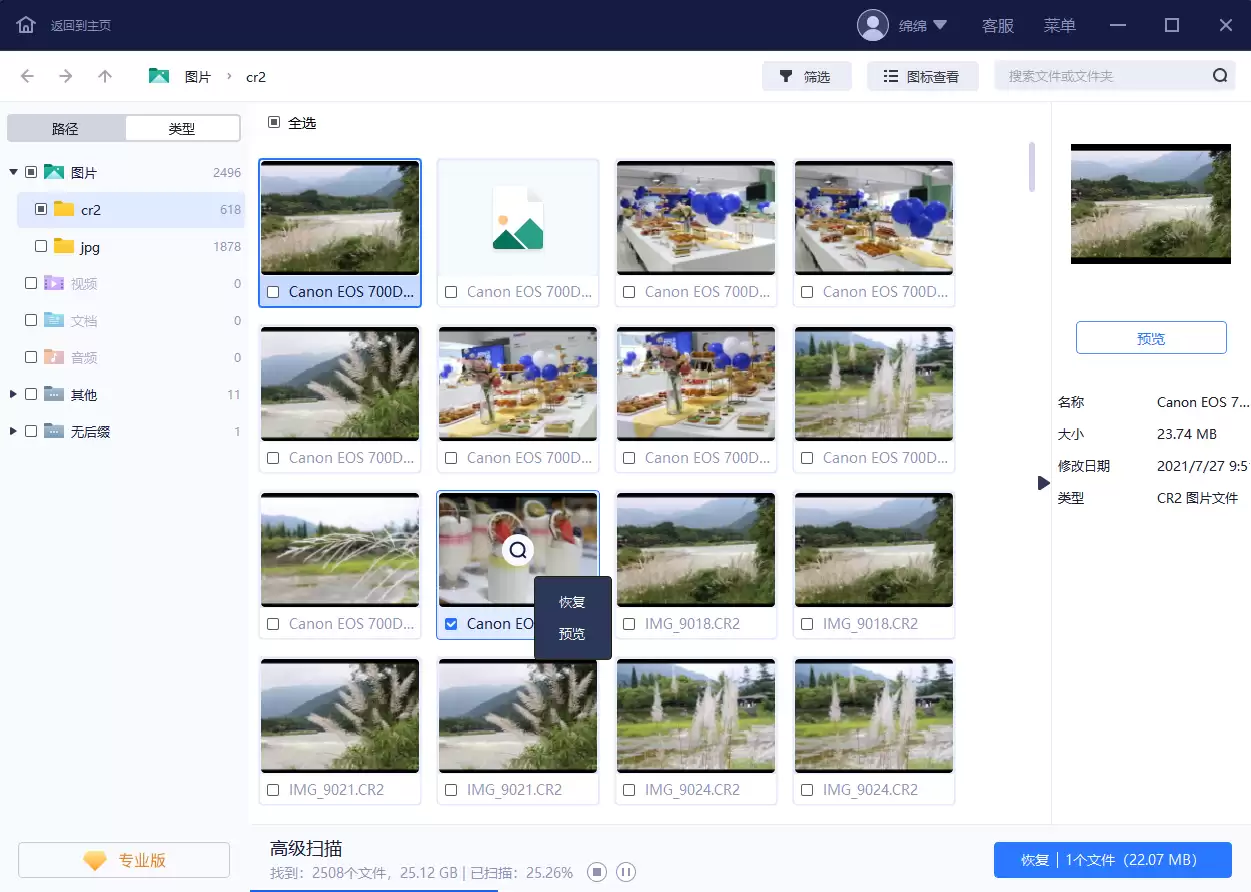Navigate forward with the right arrow
Screen dimensions: 1251x892
point(66,76)
